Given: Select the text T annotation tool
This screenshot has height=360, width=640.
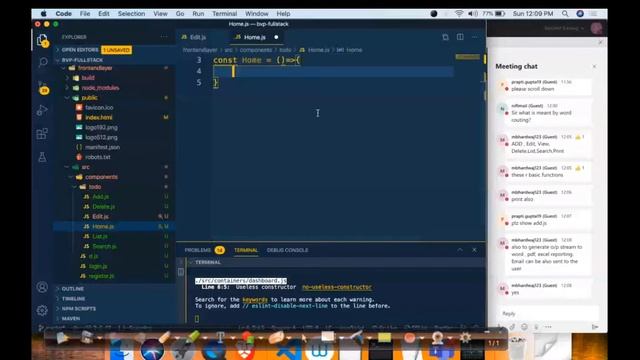Looking at the screenshot, I should 220,338.
